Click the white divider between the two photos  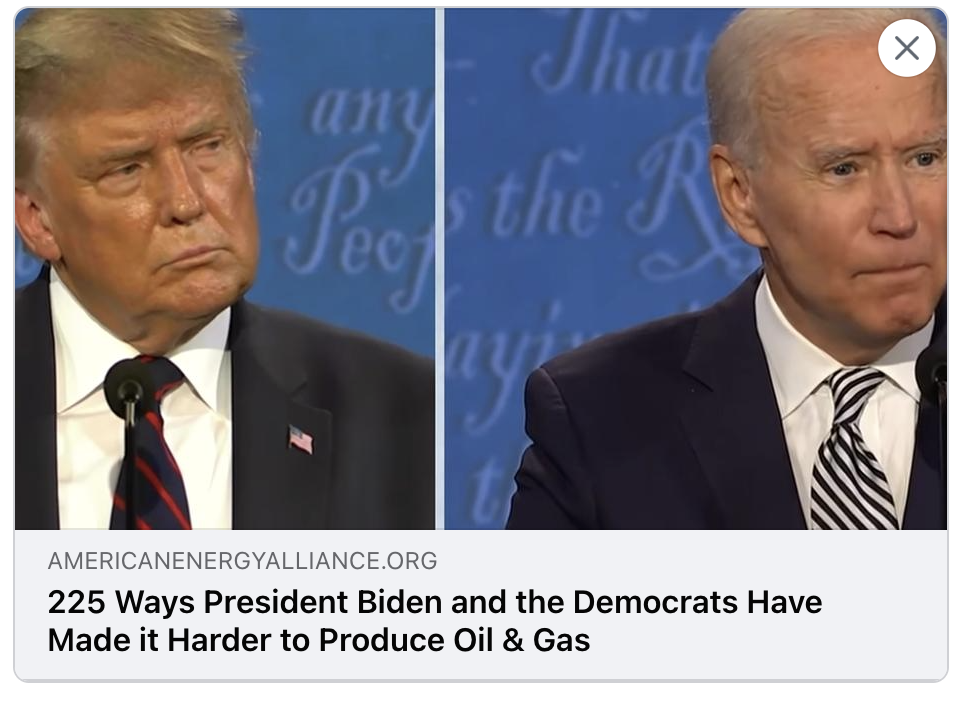(x=440, y=269)
